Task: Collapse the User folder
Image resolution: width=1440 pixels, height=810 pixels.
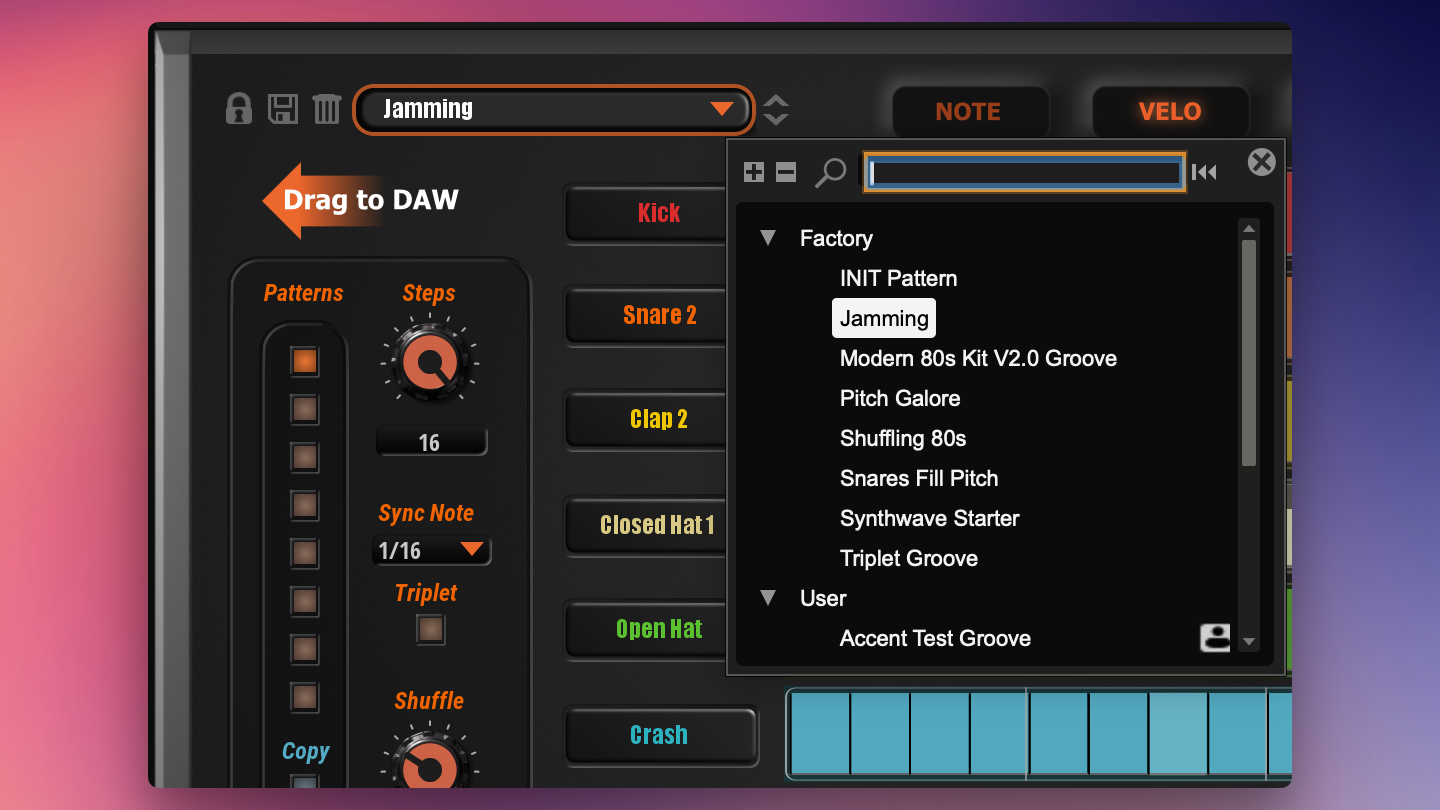Action: point(768,598)
